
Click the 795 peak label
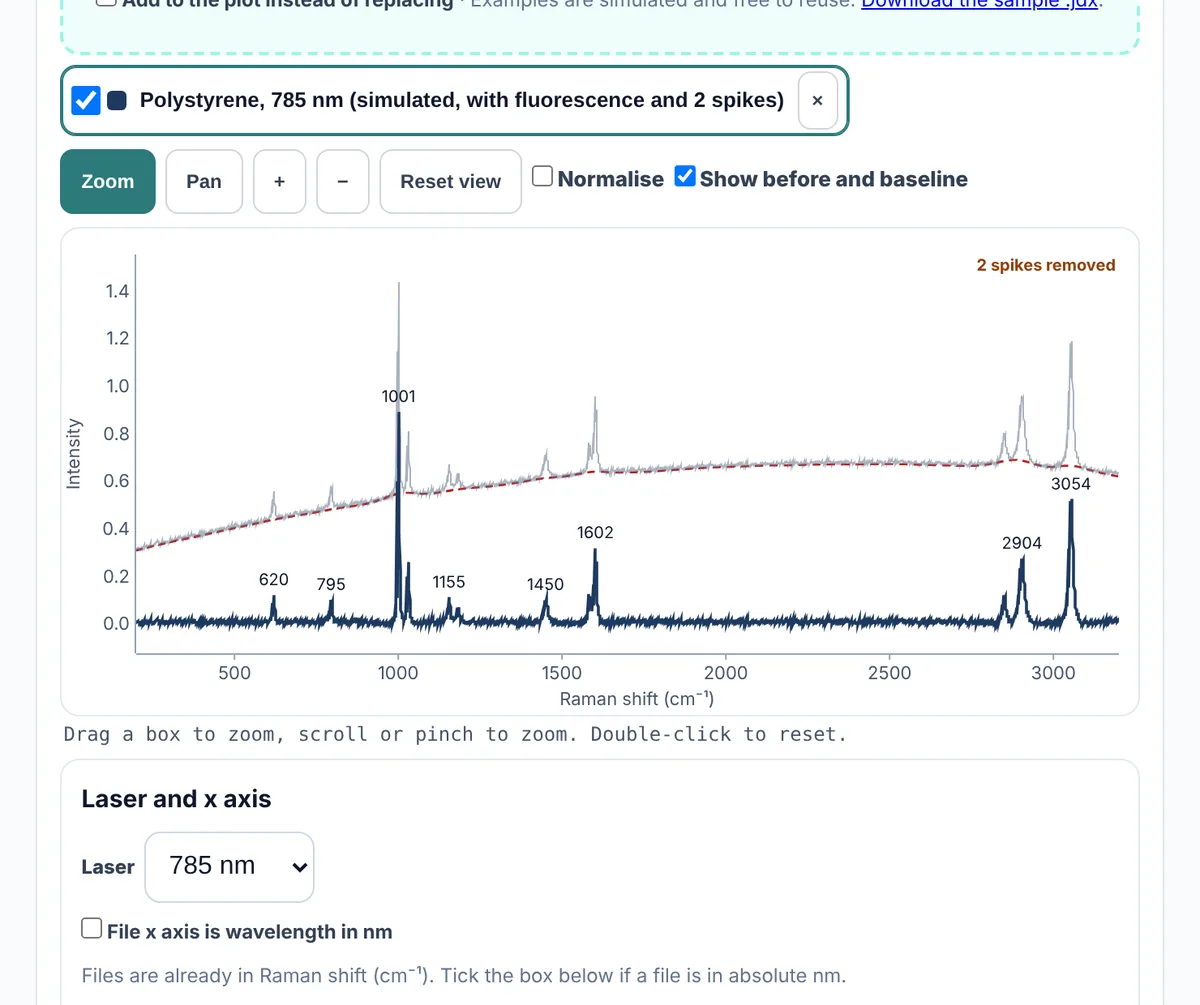pos(331,584)
